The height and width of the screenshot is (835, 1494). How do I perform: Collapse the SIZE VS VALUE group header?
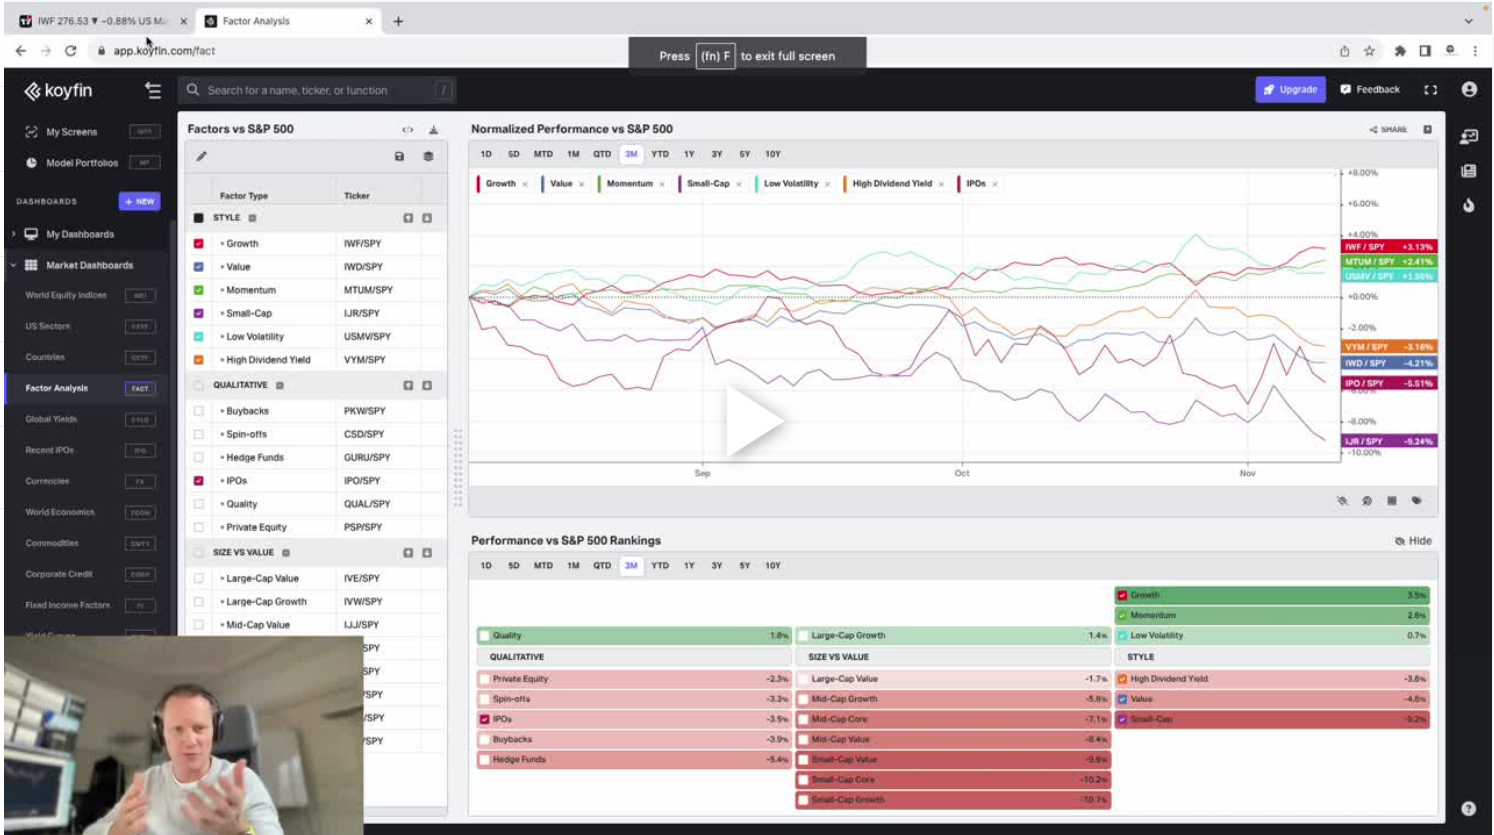tap(286, 552)
